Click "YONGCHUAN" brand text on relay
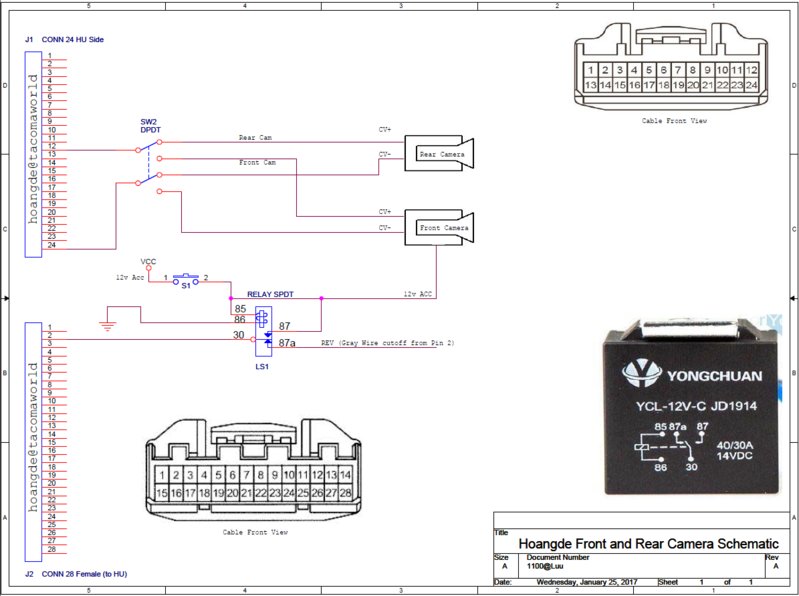799x596 pixels. coord(714,376)
